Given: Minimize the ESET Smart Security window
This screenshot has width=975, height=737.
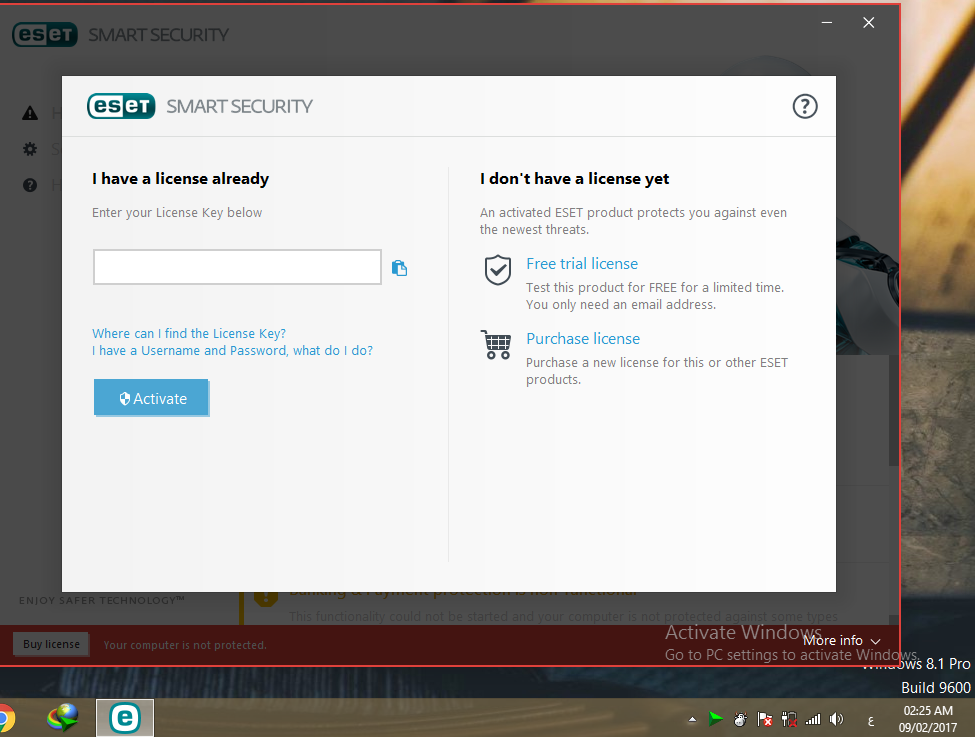Looking at the screenshot, I should [826, 22].
